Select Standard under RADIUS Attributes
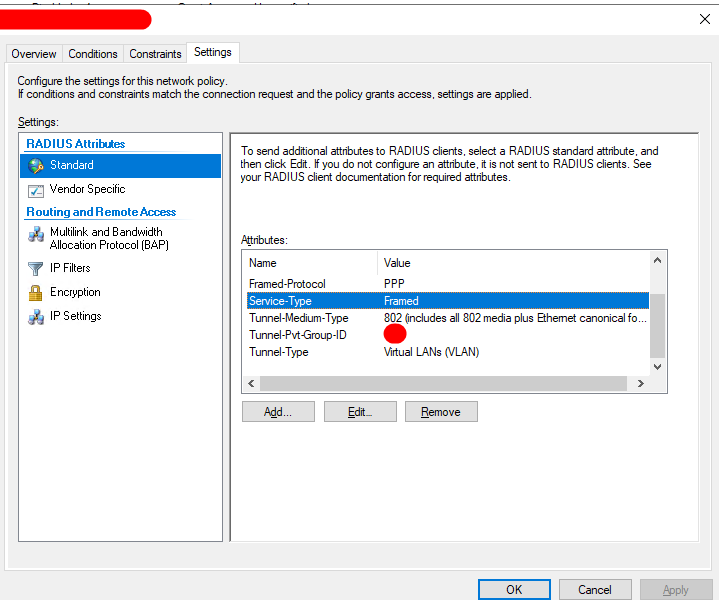The height and width of the screenshot is (600, 719). point(121,166)
